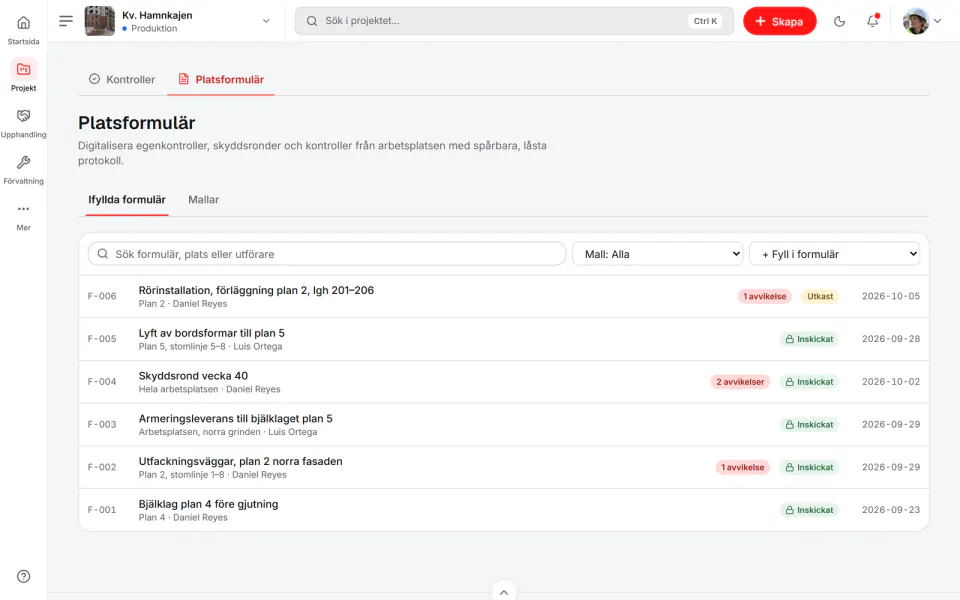The height and width of the screenshot is (600, 960).
Task: Expand the user avatar menu chevron
Action: (937, 21)
